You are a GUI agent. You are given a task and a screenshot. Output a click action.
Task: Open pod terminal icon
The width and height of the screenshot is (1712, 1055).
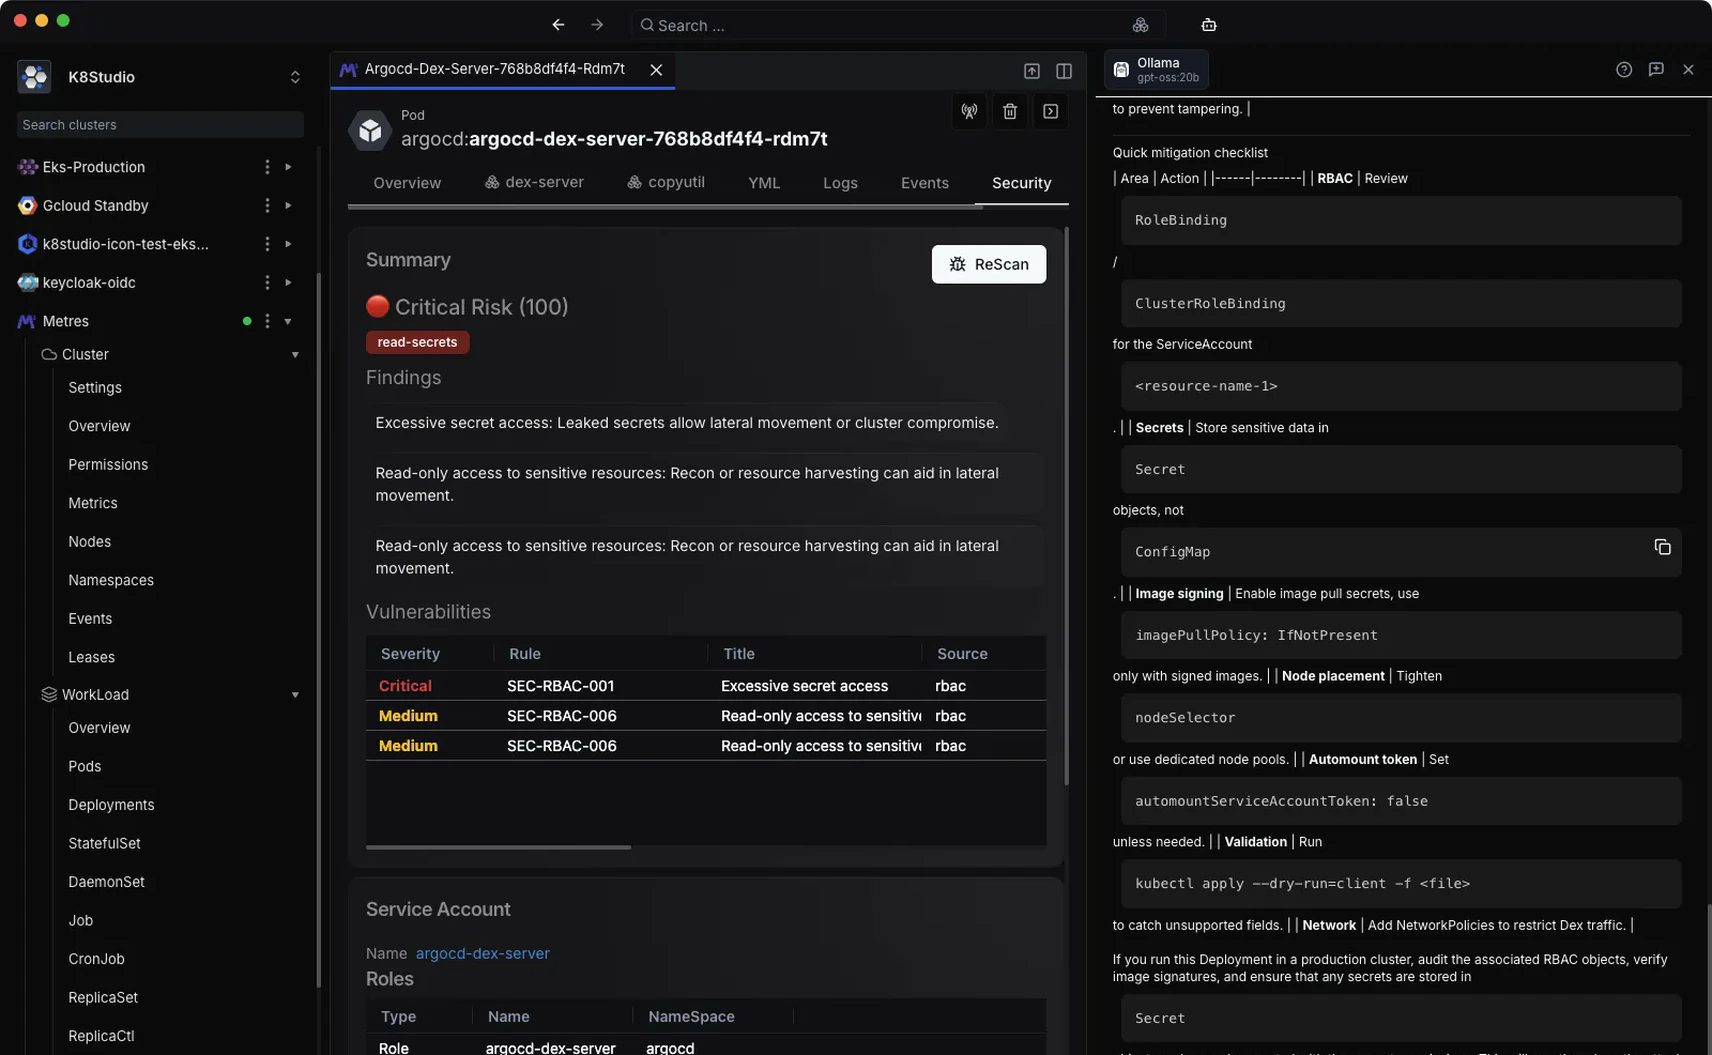click(1050, 111)
